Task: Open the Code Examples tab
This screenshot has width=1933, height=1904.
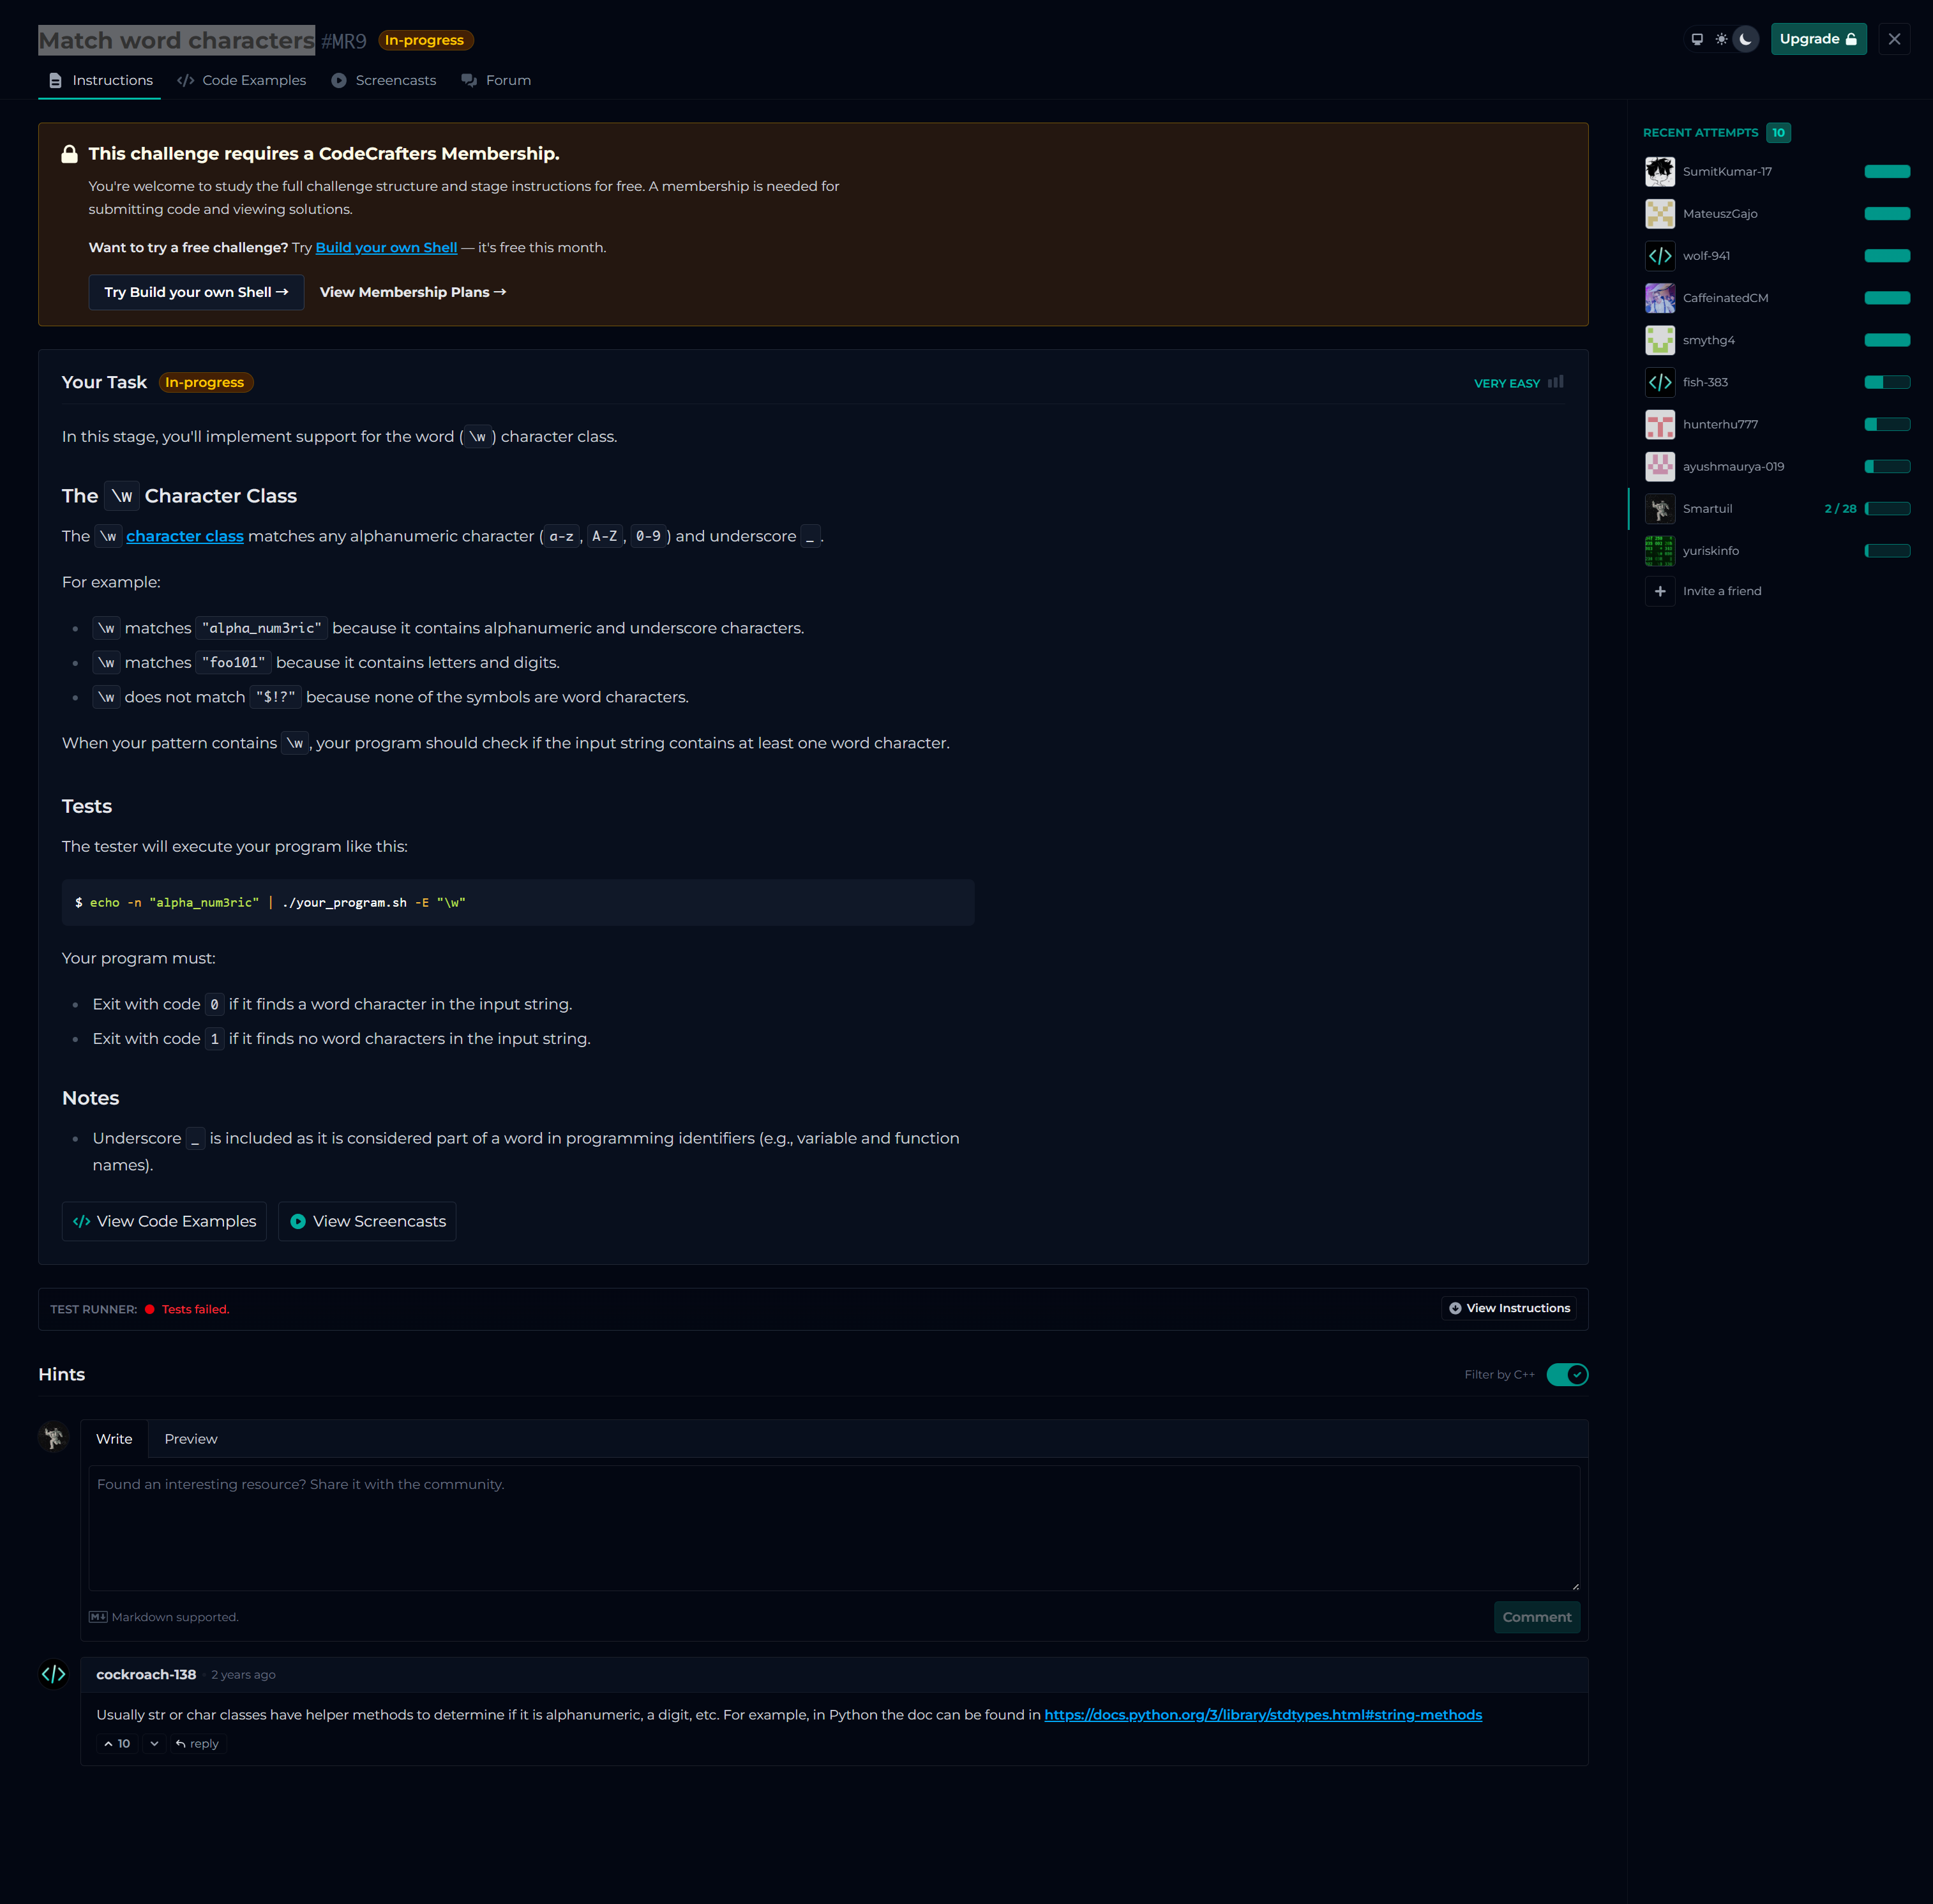Action: click(x=242, y=80)
